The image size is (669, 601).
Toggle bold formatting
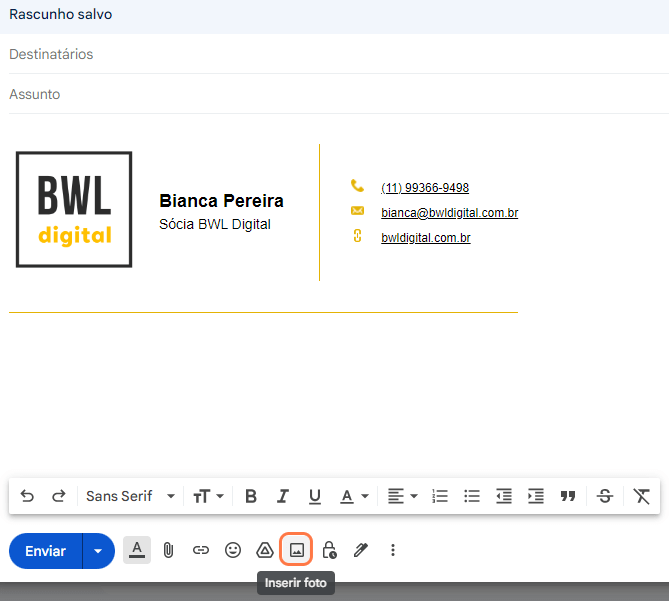[x=251, y=496]
